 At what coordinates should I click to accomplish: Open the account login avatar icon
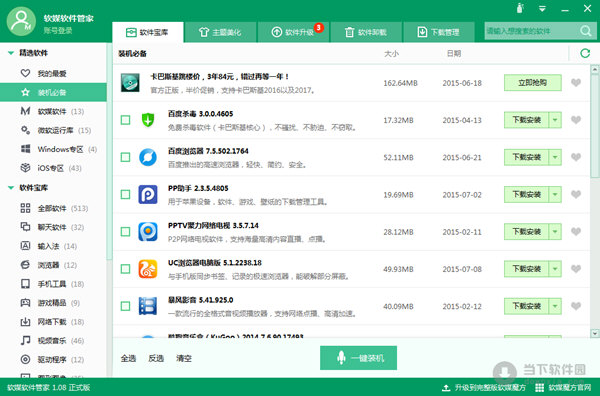pos(21,21)
